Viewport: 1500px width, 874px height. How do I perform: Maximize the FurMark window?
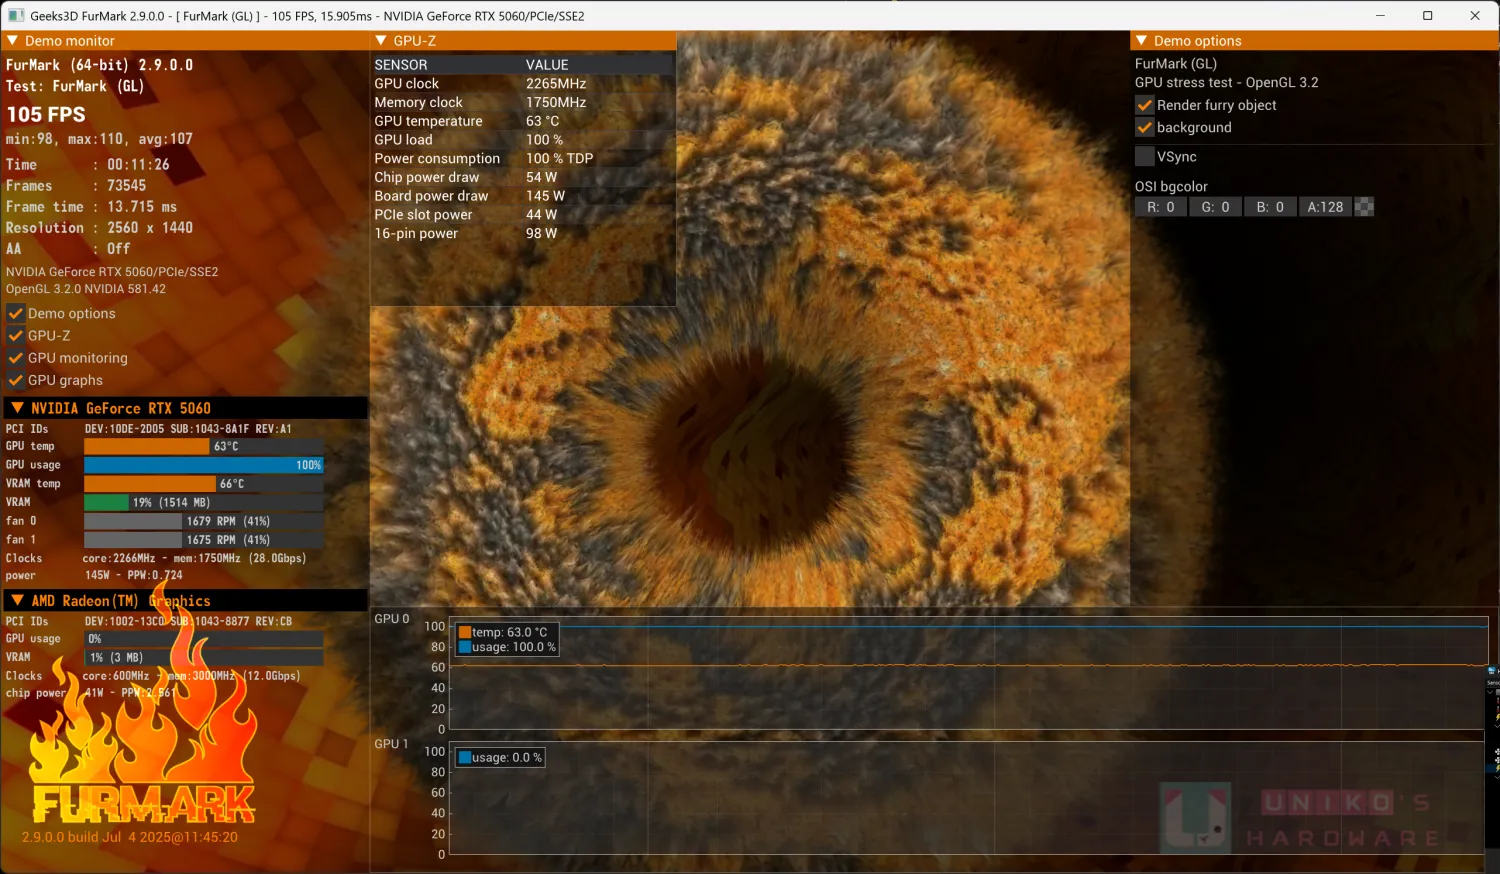1427,16
